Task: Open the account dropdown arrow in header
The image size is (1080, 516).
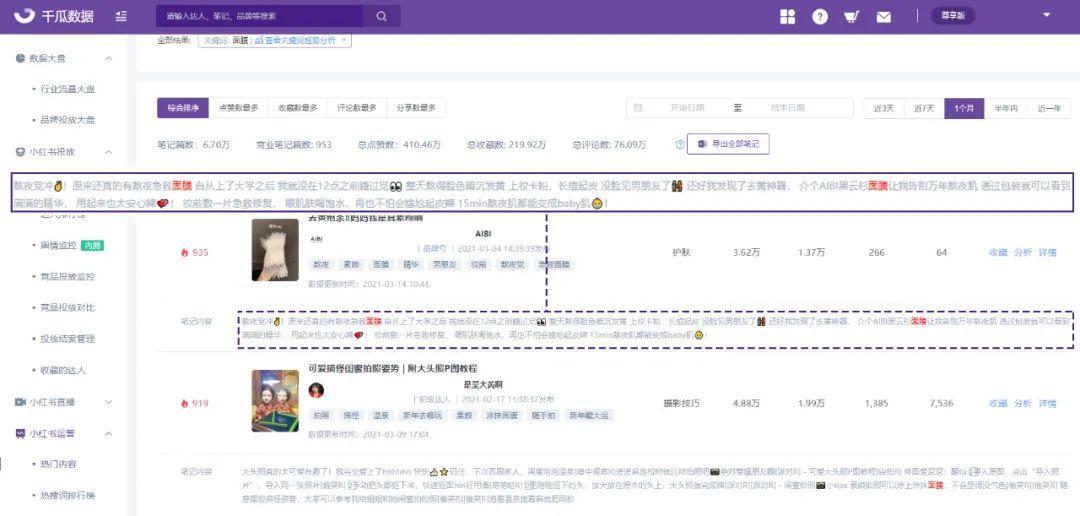Action: (x=1047, y=14)
